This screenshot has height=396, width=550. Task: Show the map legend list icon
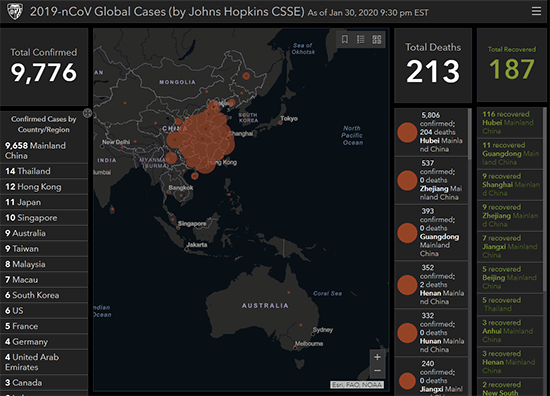[x=361, y=39]
